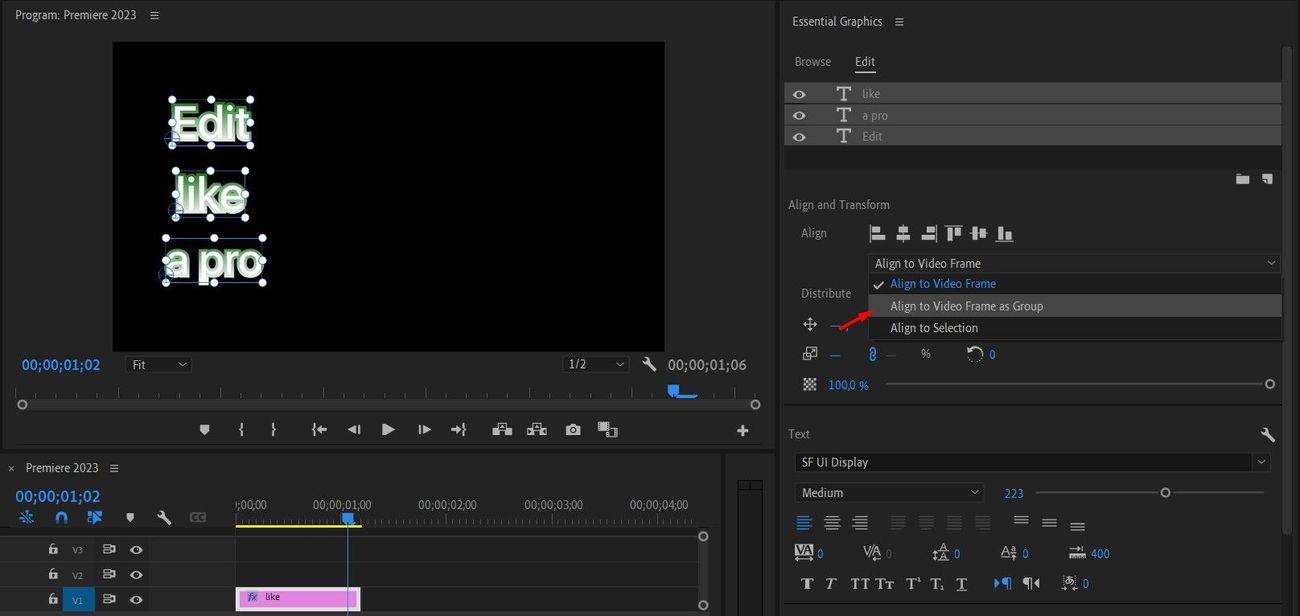Click the Align Left icon in Align row
This screenshot has height=616, width=1300.
tap(878, 234)
